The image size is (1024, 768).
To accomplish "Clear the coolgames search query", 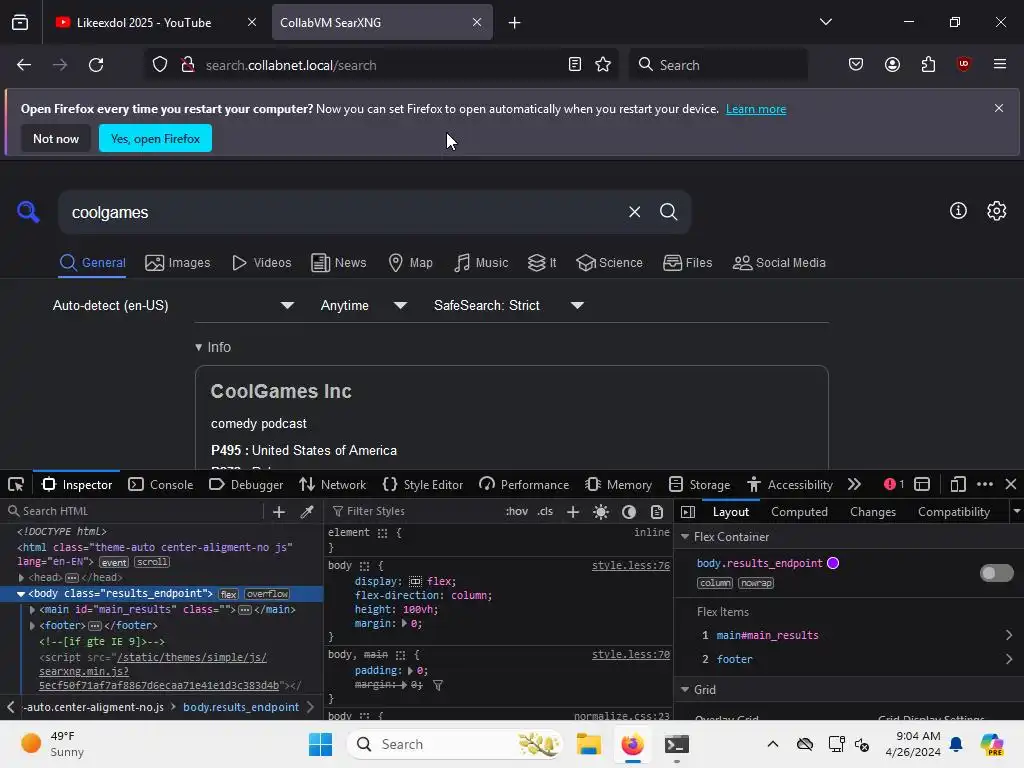I will [634, 212].
